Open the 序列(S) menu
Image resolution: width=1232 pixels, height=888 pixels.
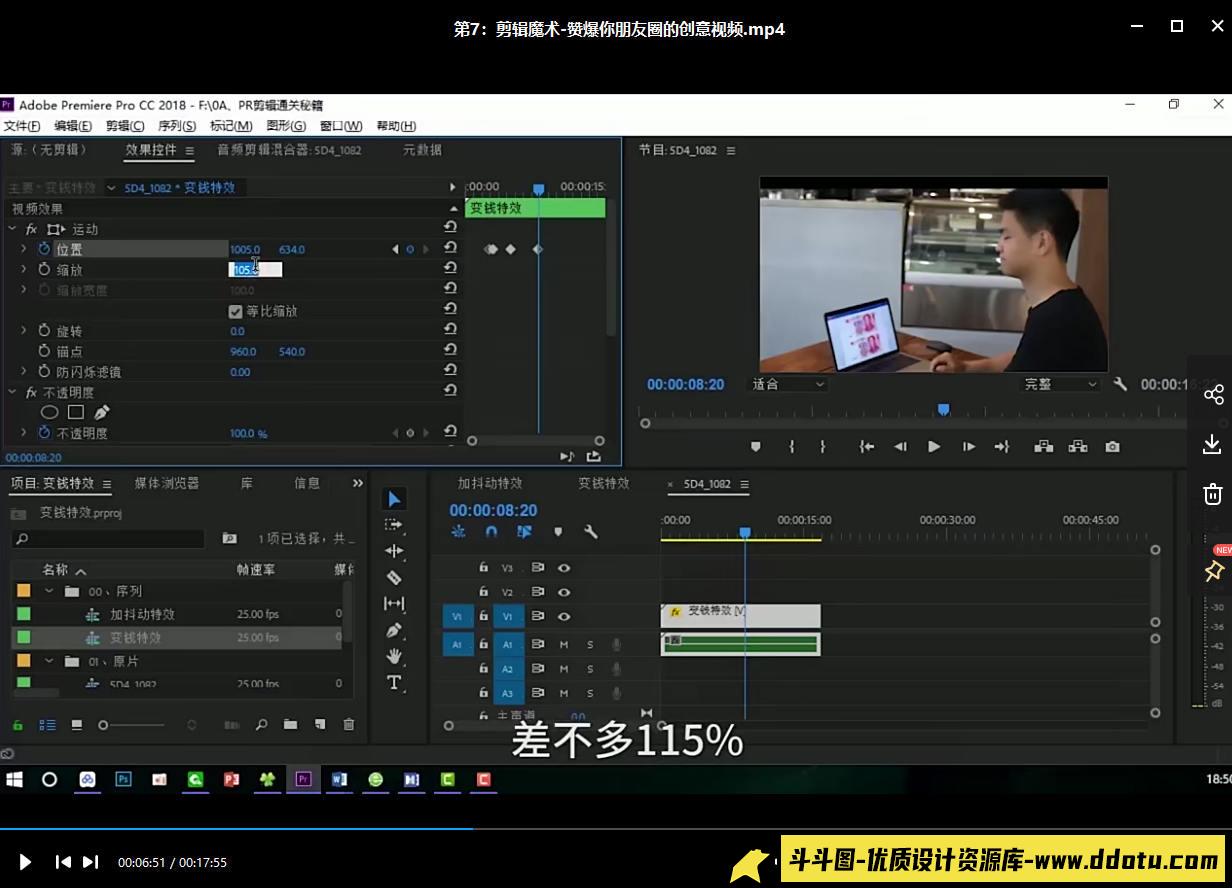click(x=177, y=126)
